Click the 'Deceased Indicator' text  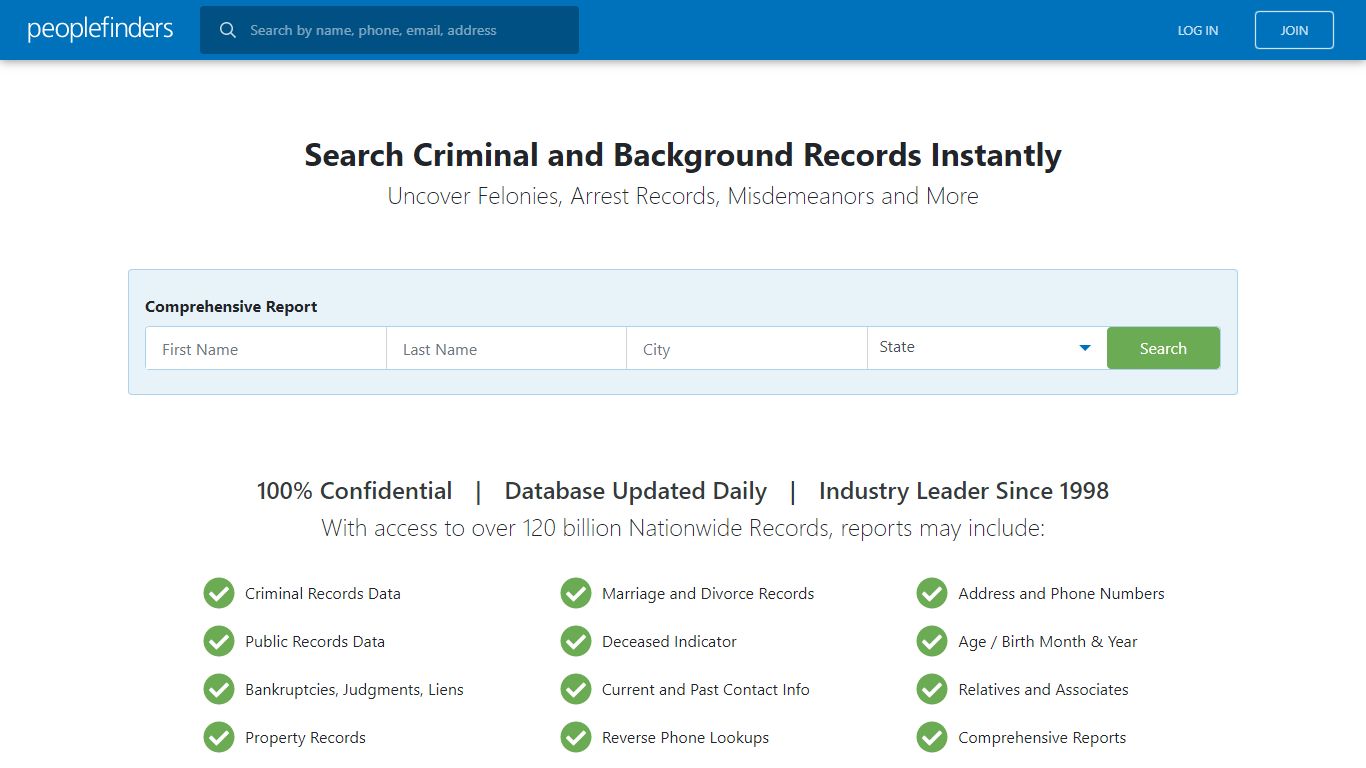pos(669,641)
